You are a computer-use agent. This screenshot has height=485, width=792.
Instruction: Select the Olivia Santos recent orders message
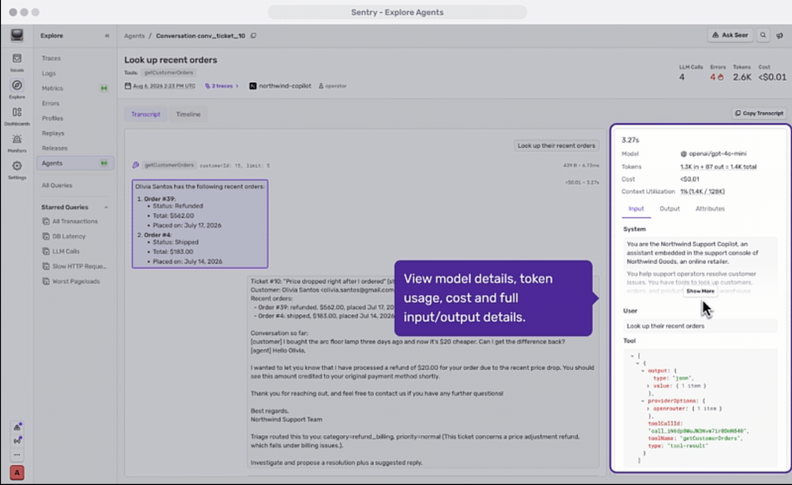(200, 224)
